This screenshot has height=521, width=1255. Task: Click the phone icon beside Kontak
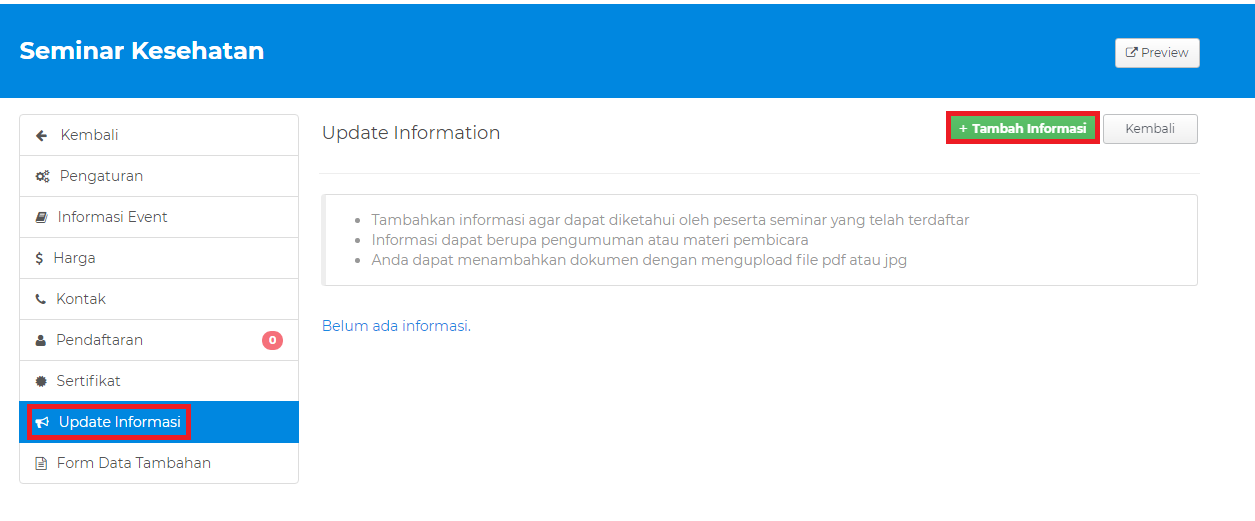[x=41, y=300]
